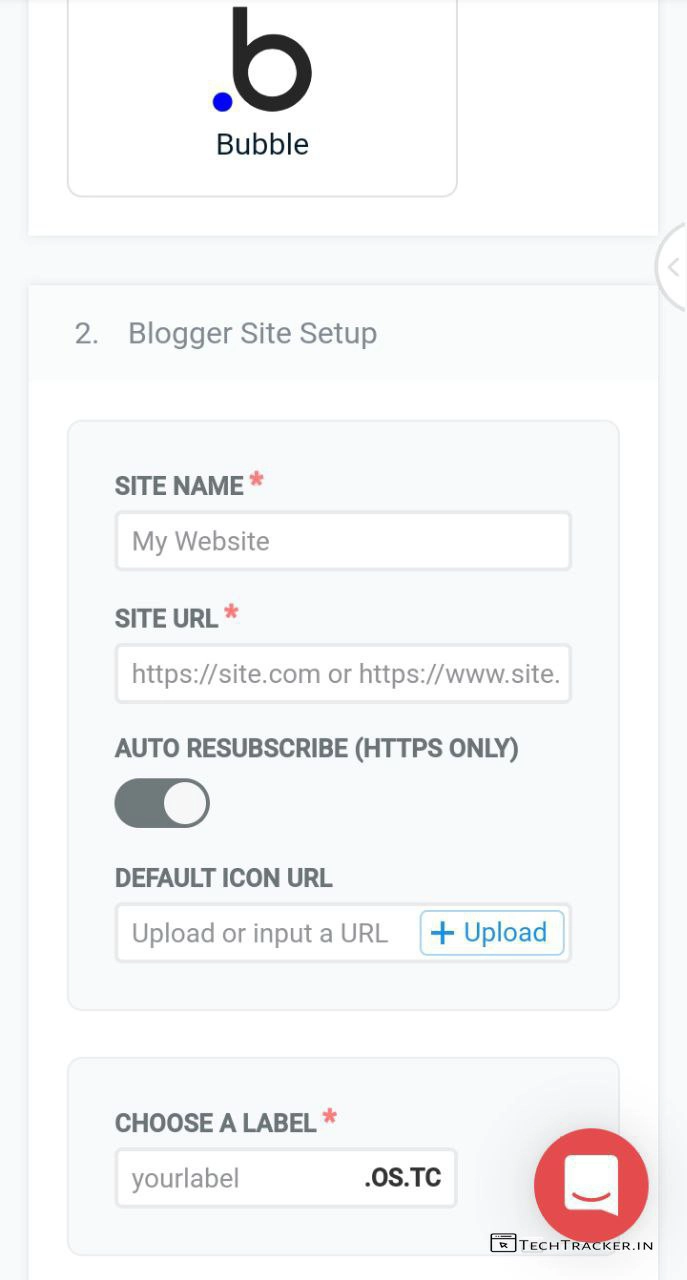This screenshot has height=1280, width=687.
Task: Click the SITE URL field label
Action: 166,618
